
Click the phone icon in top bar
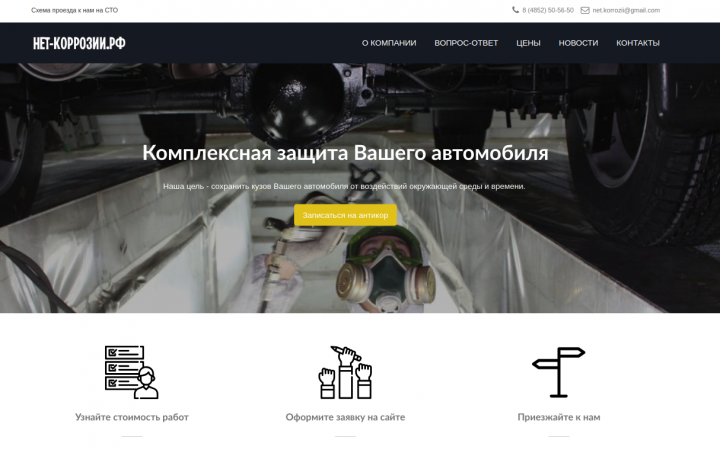(x=515, y=10)
